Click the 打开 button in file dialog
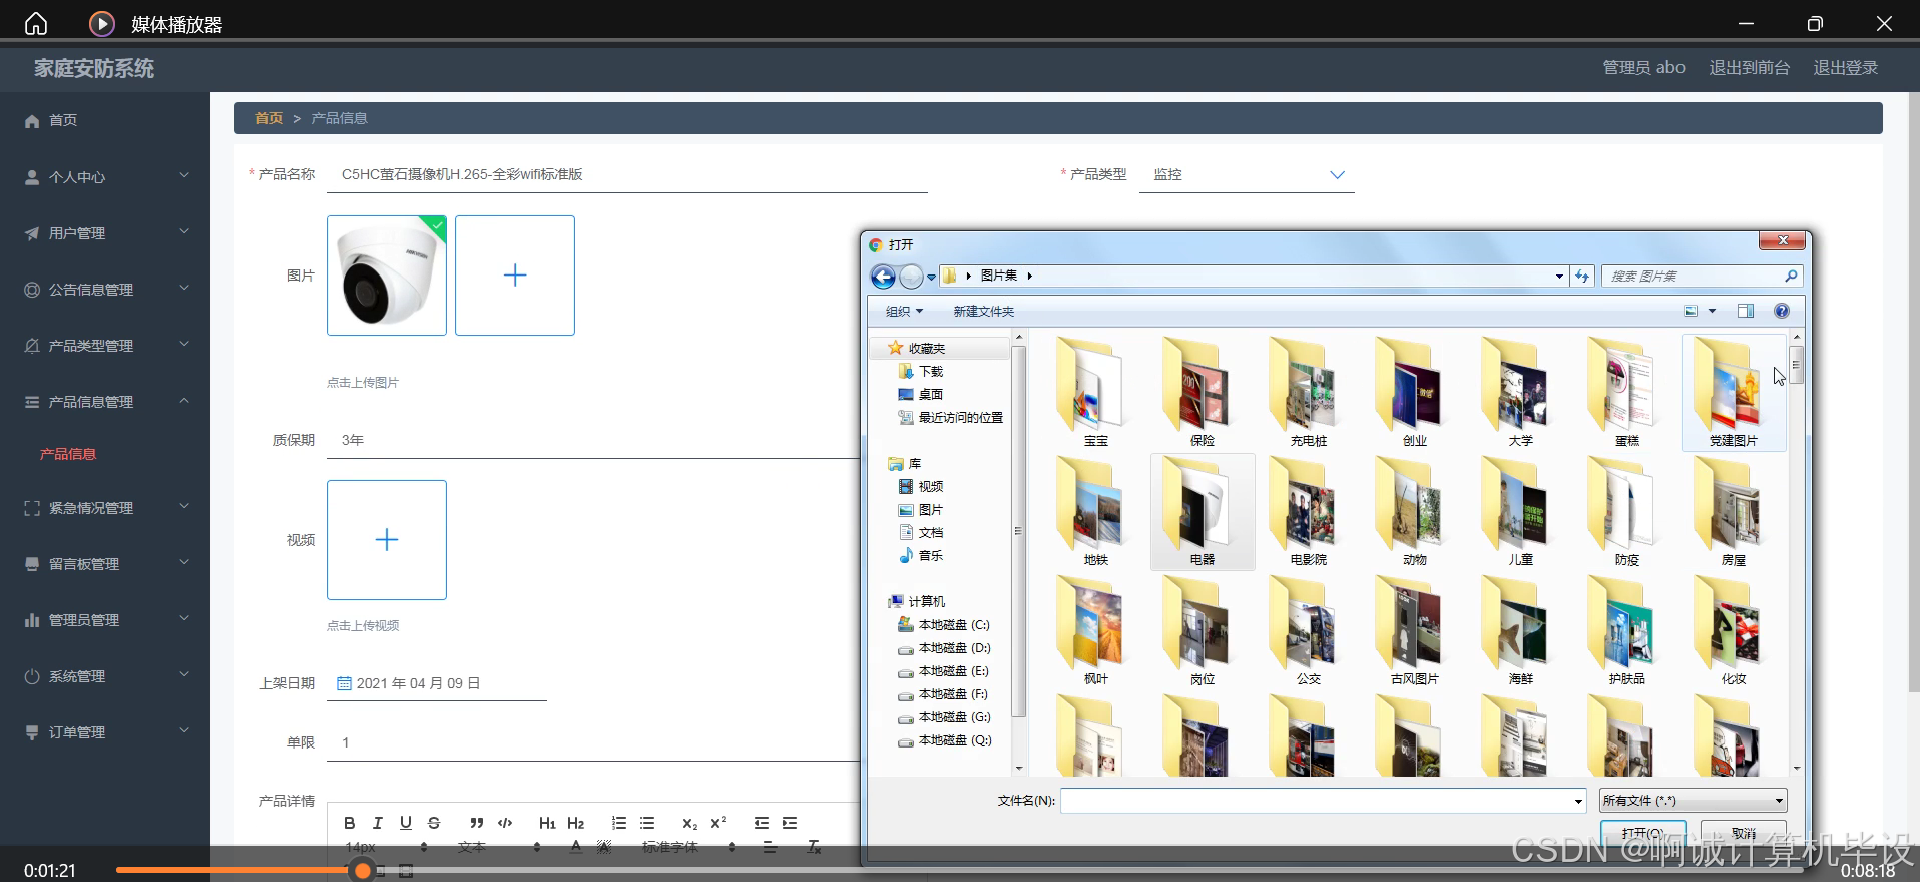1920x882 pixels. coord(1643,833)
